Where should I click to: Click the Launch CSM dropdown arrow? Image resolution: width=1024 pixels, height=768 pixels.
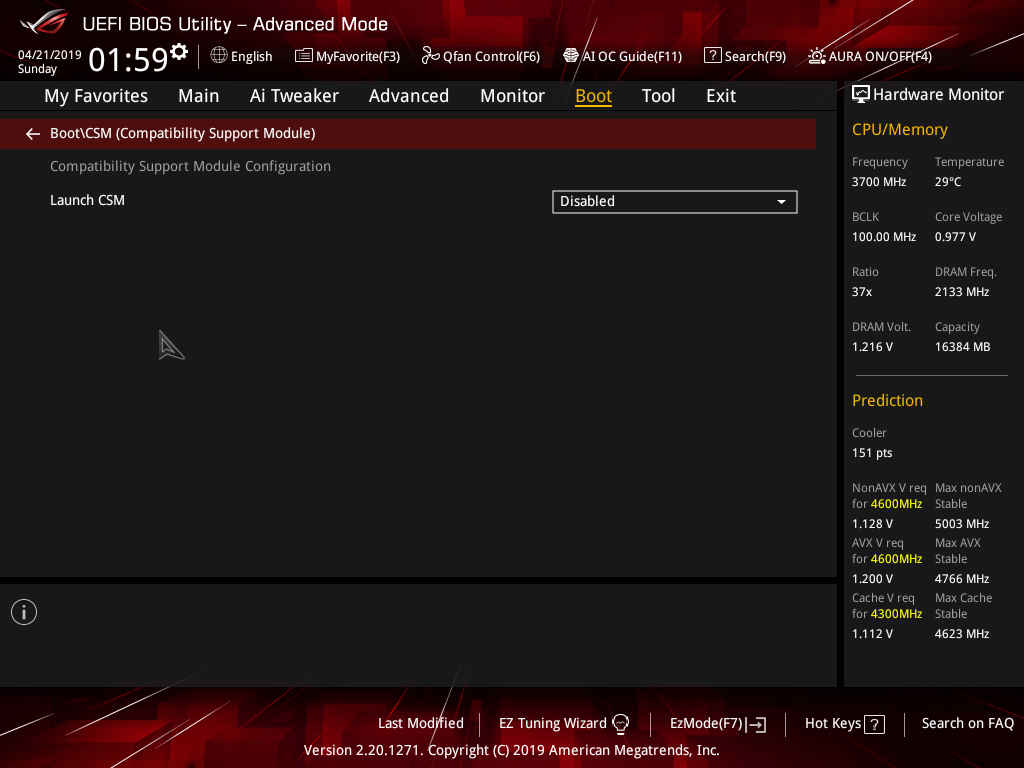(x=781, y=202)
